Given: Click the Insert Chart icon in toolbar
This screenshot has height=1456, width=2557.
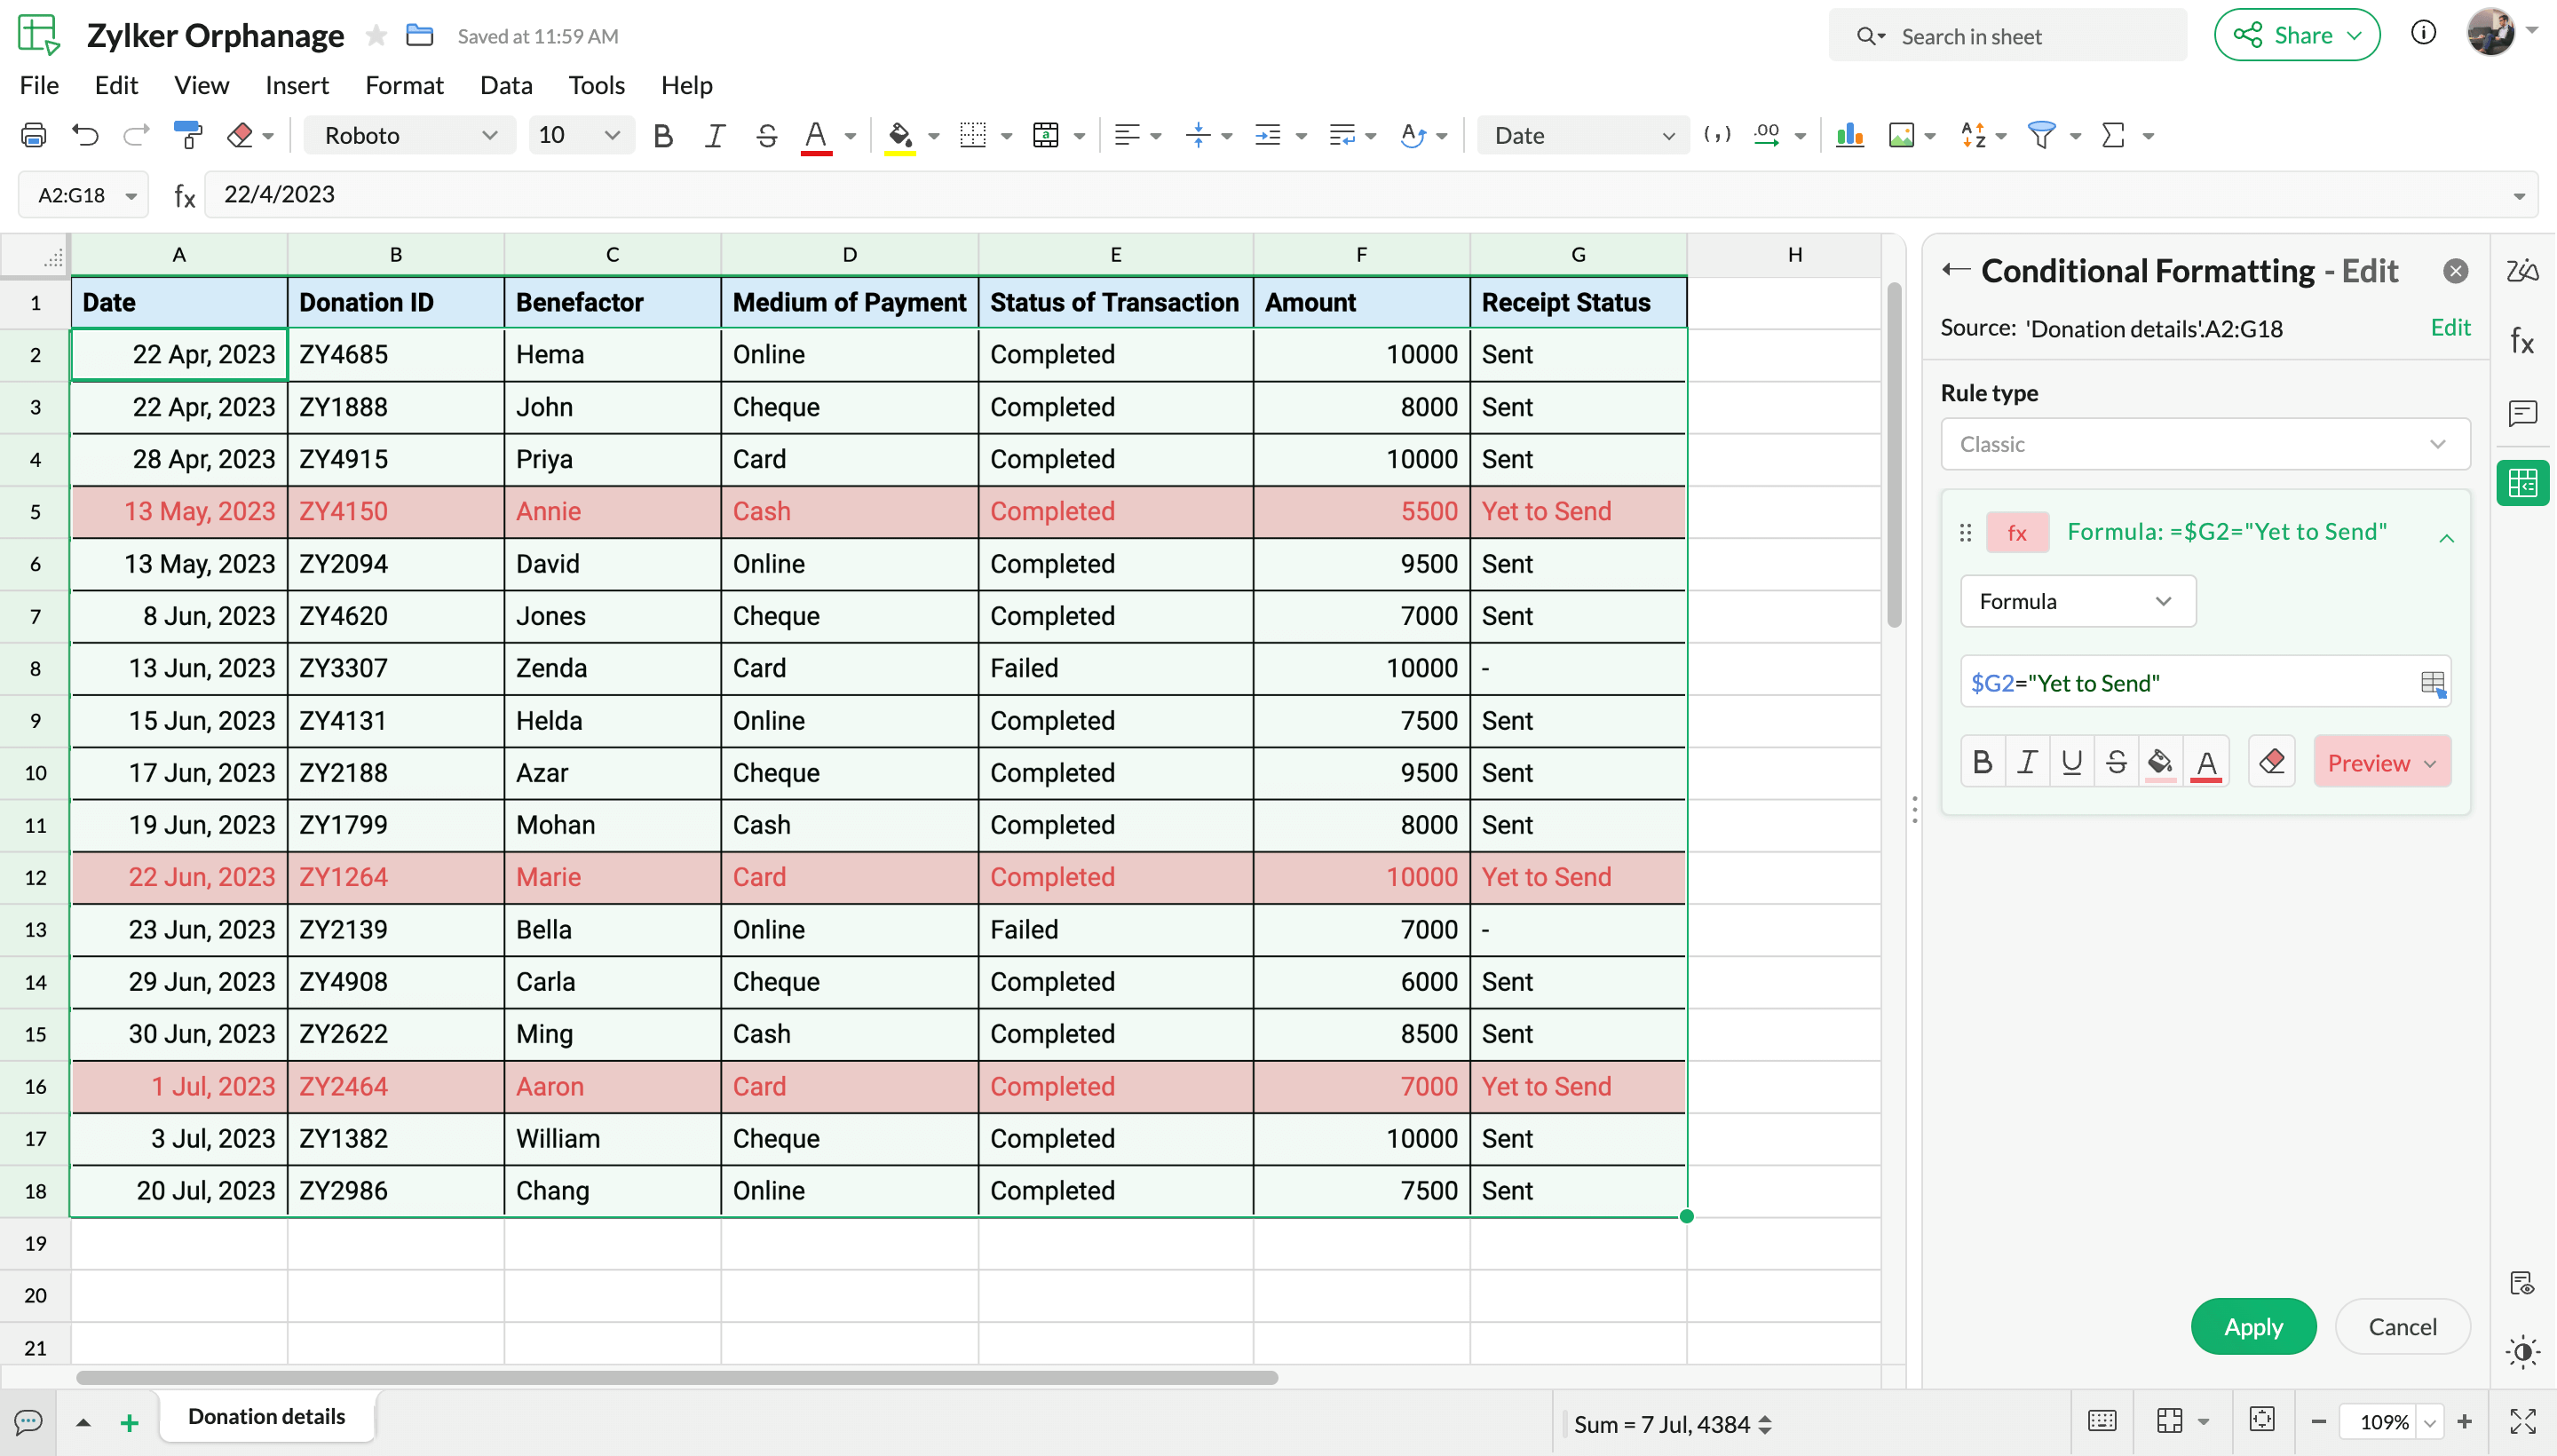Looking at the screenshot, I should click(1849, 135).
